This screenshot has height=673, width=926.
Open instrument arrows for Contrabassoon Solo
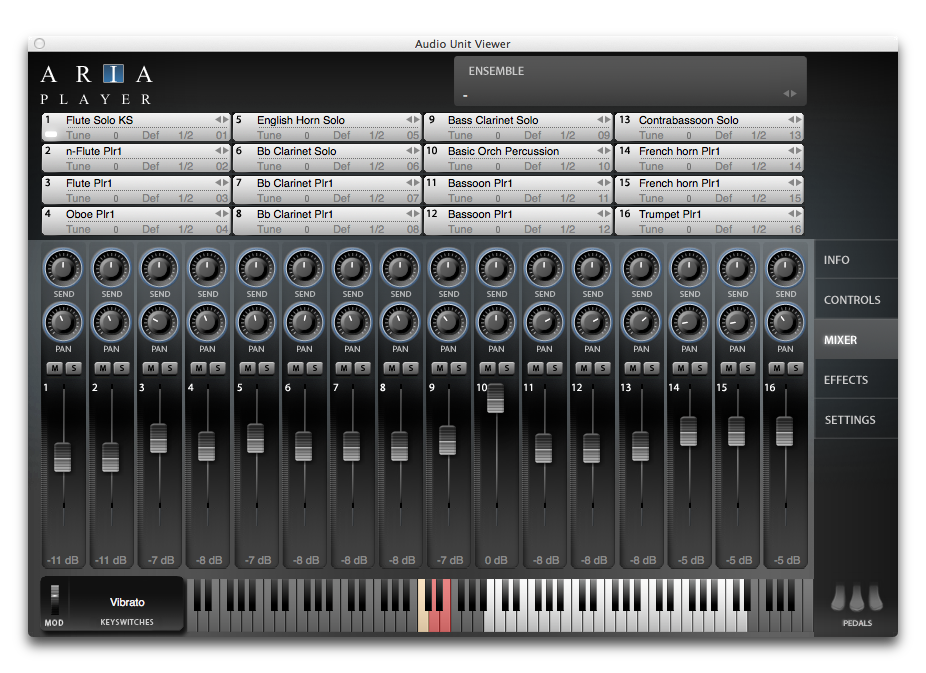point(795,120)
